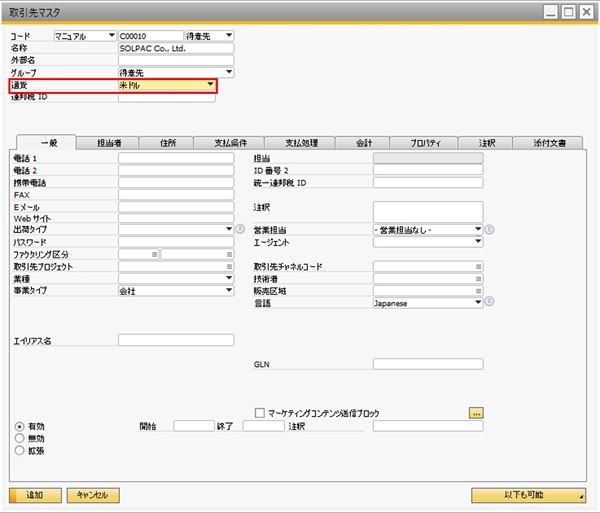Click the Eメール input field
Screen dimensions: 600x513
176,207
